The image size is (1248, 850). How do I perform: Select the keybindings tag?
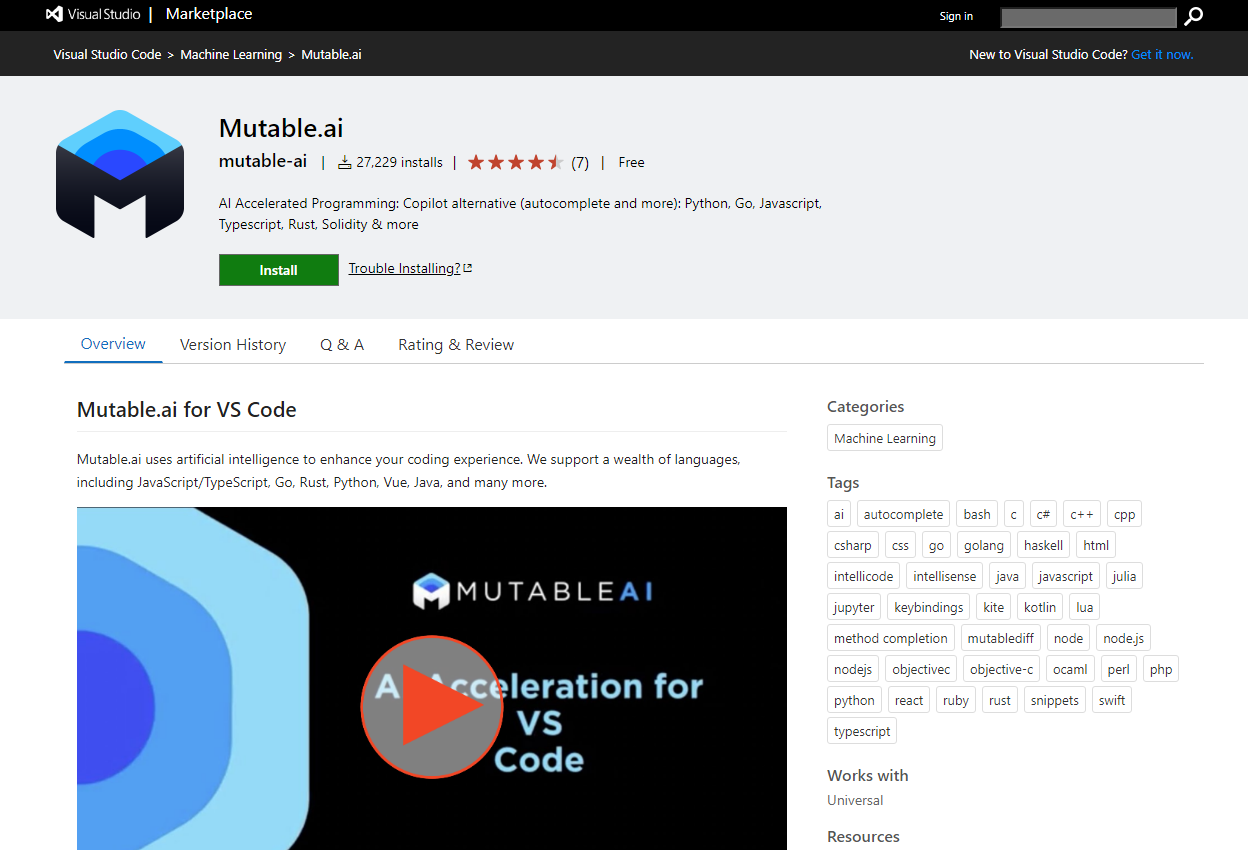[x=929, y=607]
